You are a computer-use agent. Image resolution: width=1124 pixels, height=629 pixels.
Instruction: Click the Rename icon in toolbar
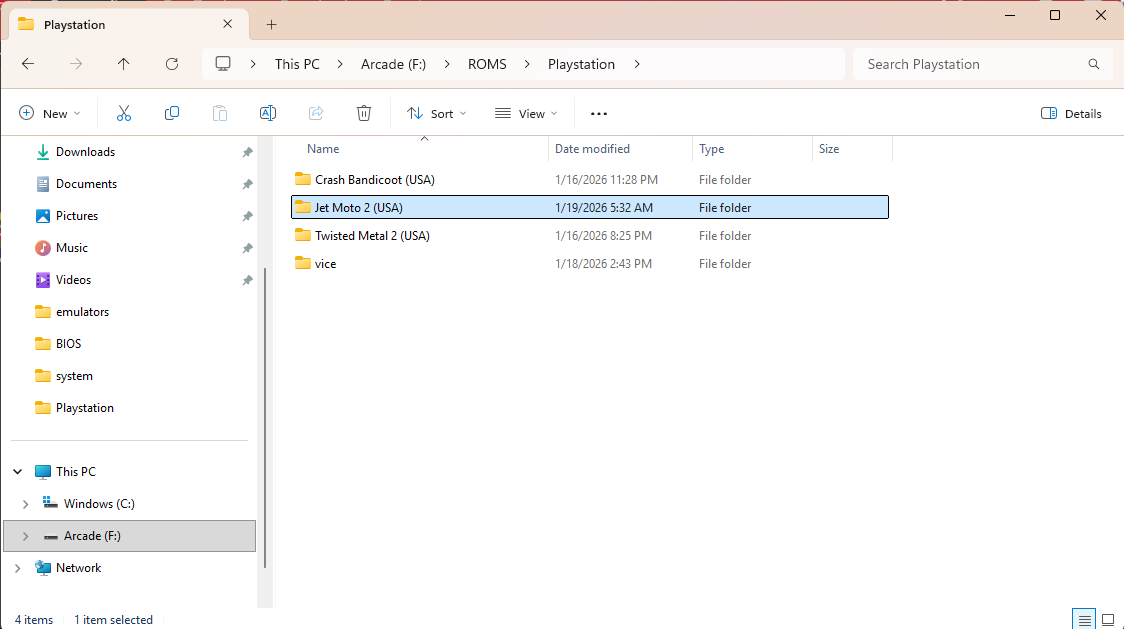point(268,114)
